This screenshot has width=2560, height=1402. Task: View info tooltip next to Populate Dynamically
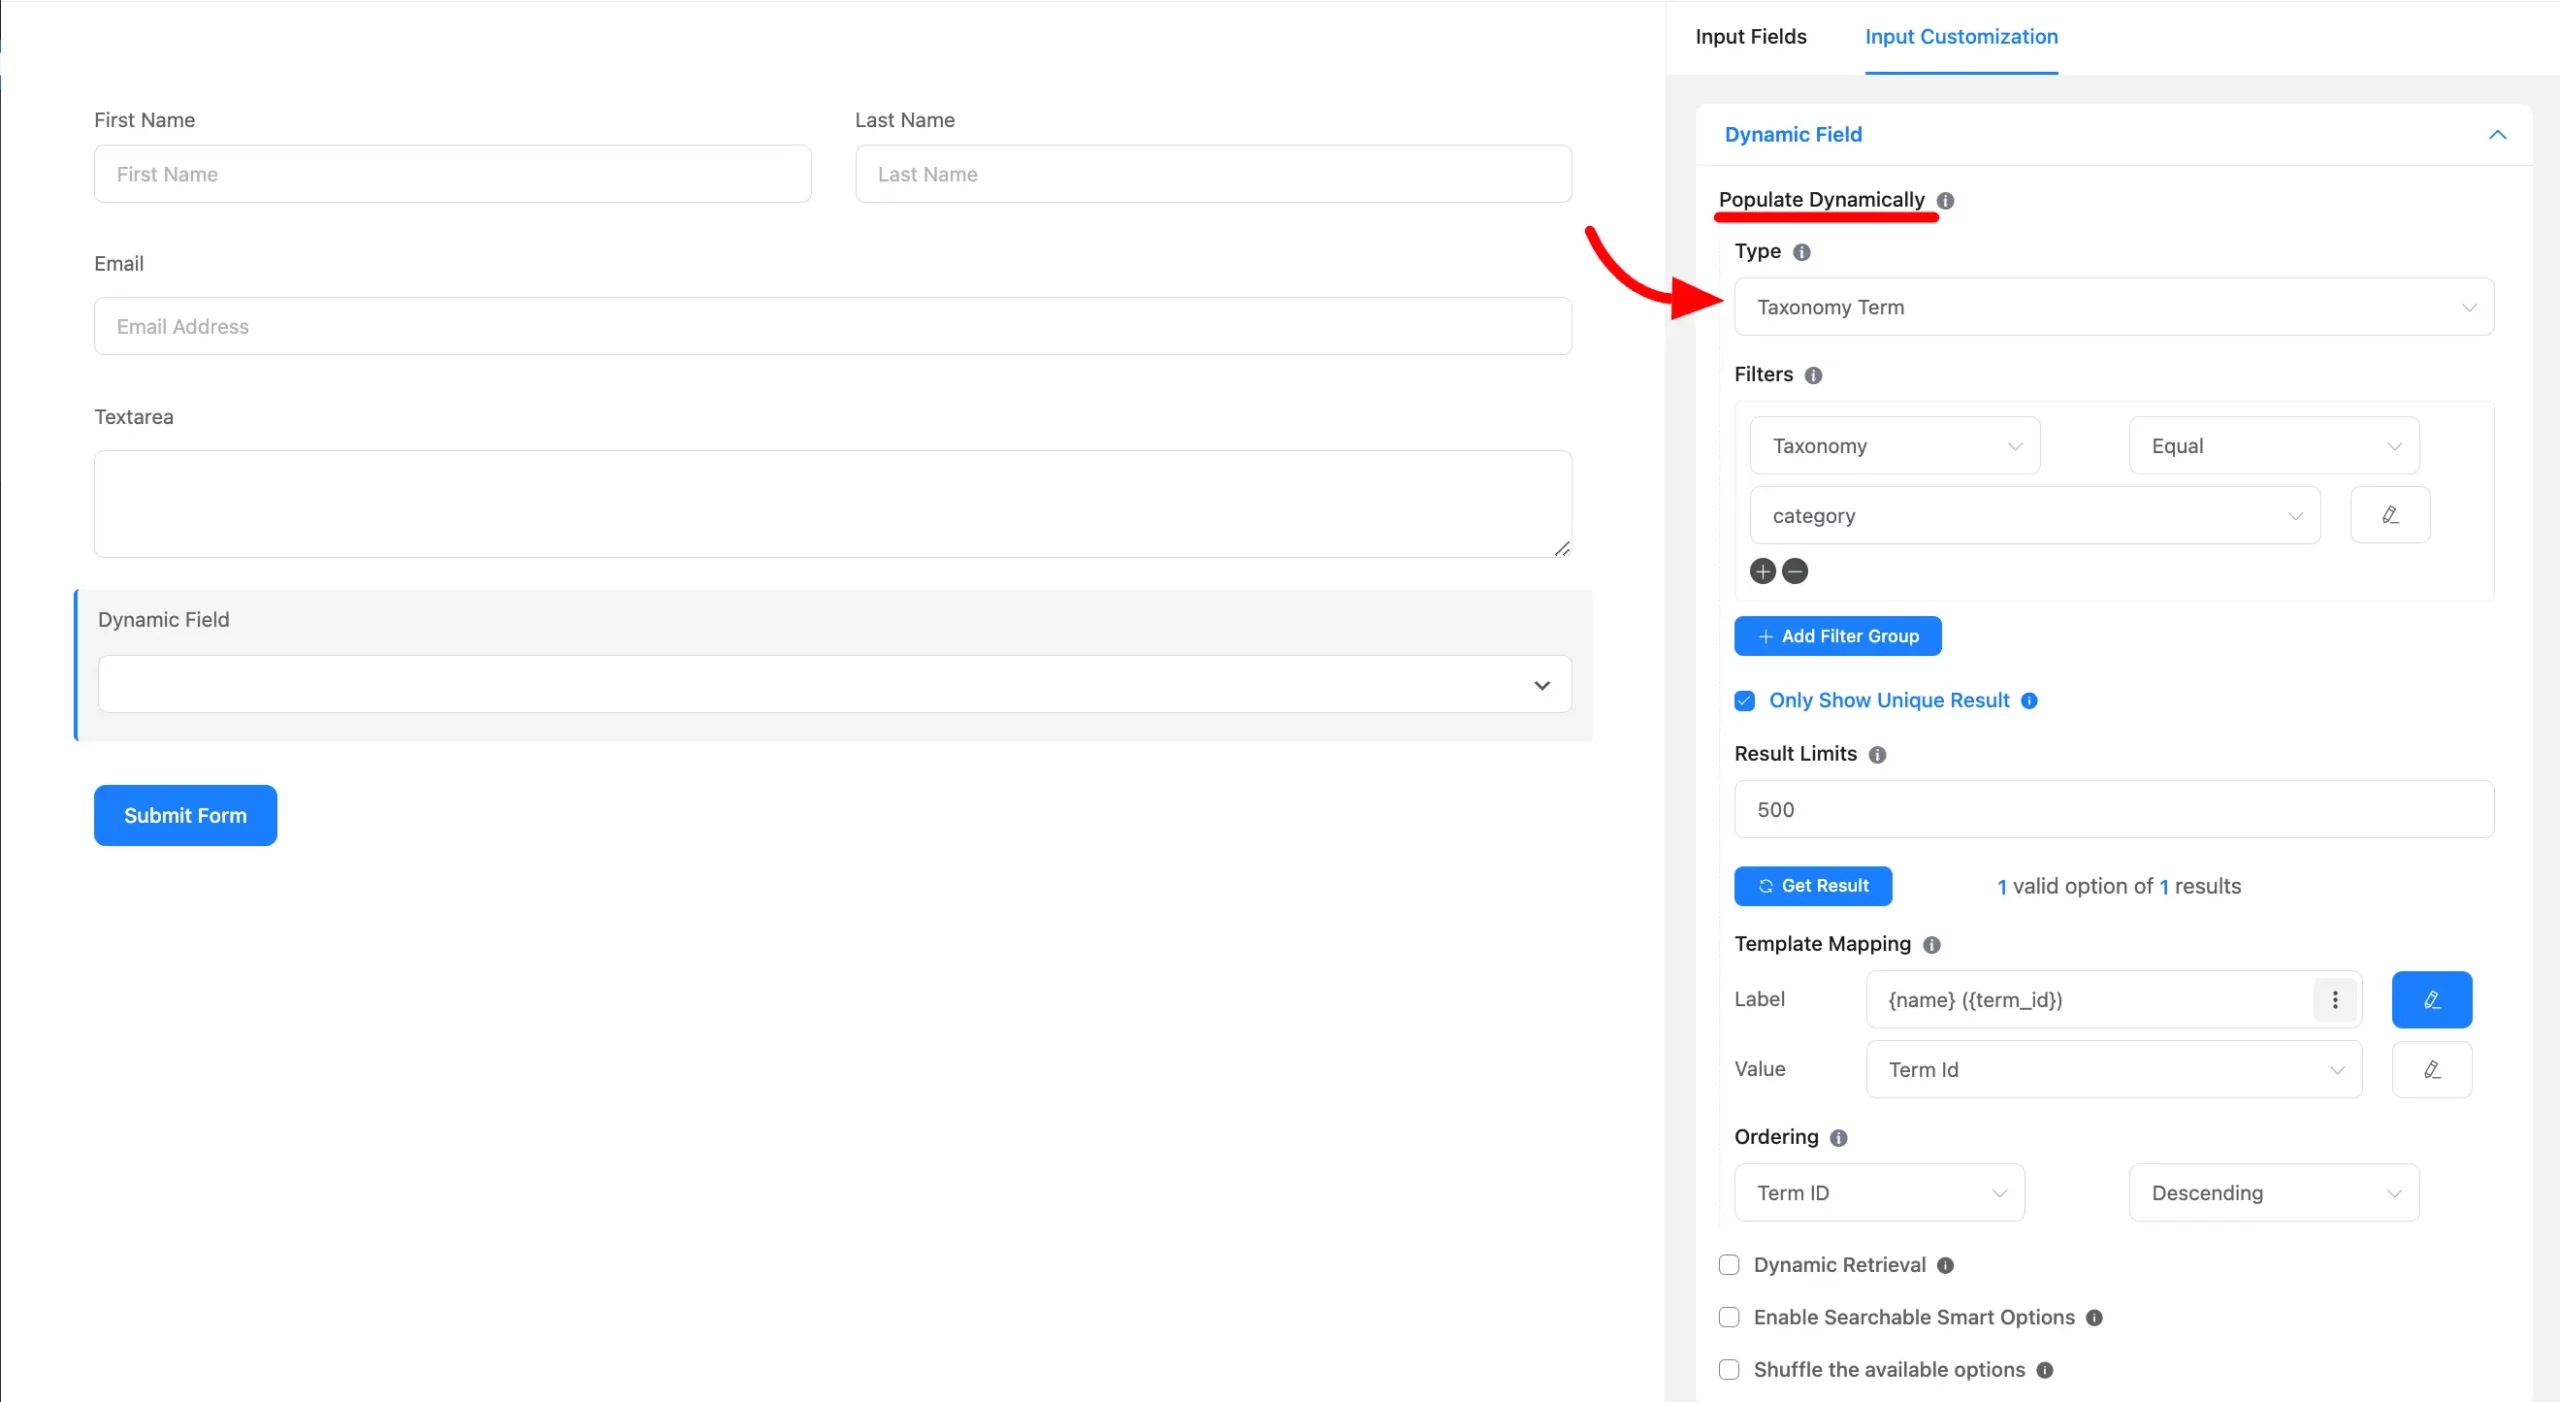tap(1945, 200)
